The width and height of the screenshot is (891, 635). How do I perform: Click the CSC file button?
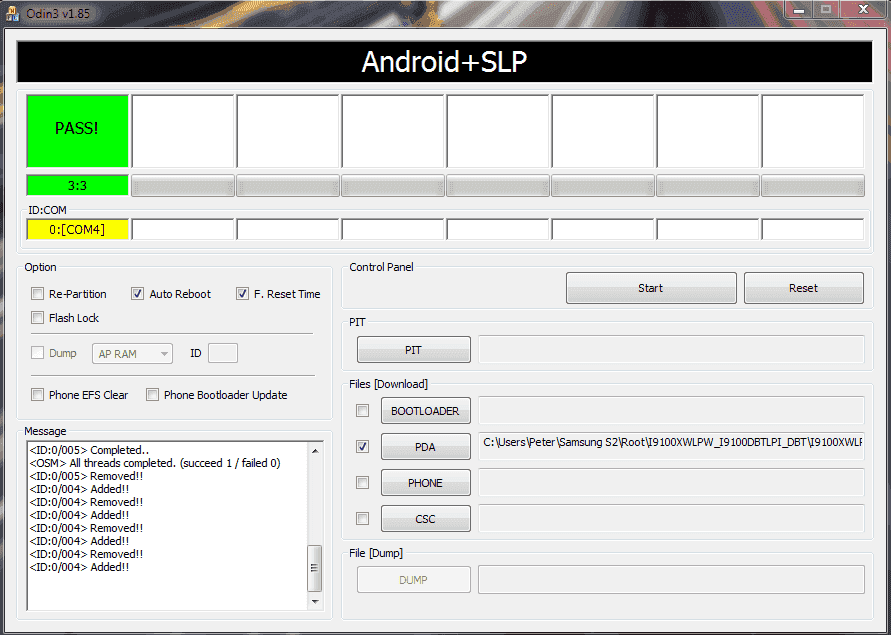(426, 518)
